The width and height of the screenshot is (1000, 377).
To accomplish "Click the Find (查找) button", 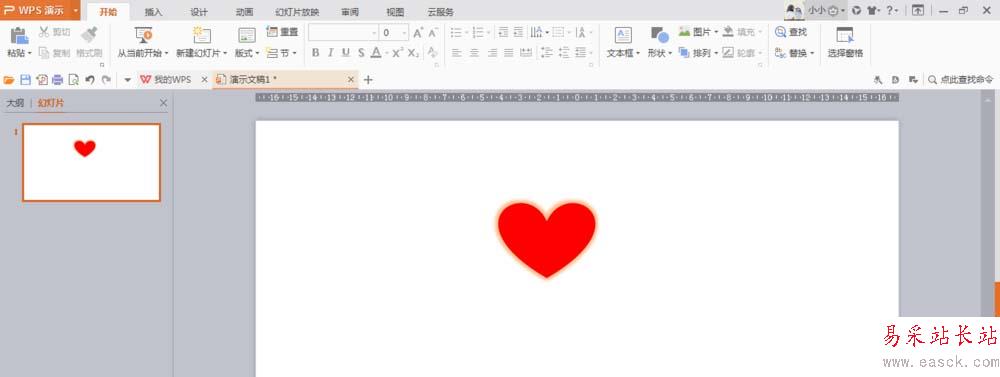I will pos(791,32).
